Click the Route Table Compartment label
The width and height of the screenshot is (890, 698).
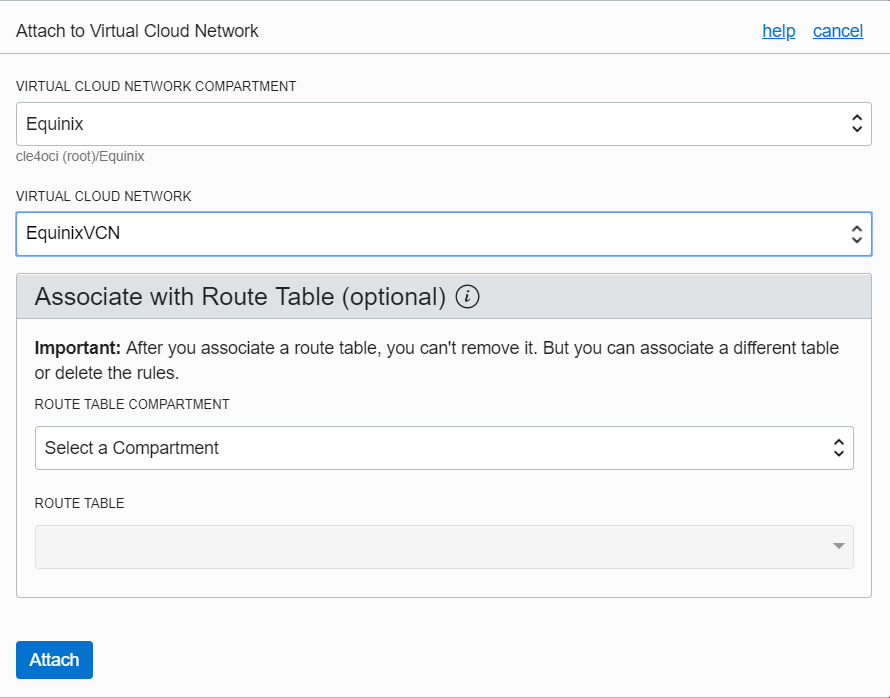point(132,404)
